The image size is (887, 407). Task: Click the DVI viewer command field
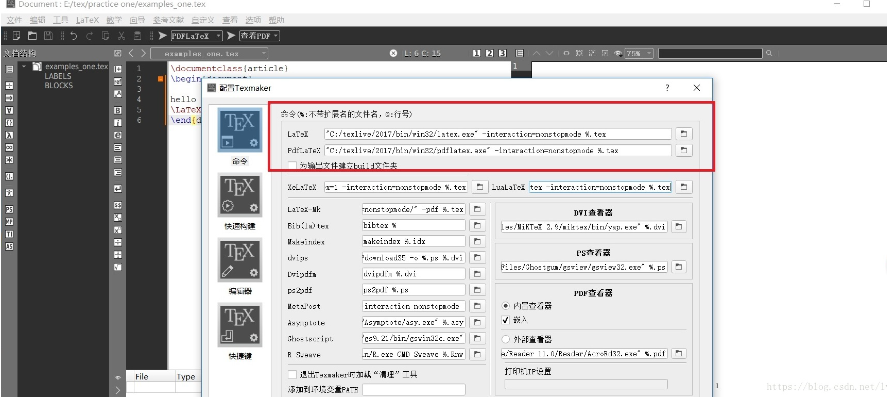pyautogui.click(x=584, y=226)
